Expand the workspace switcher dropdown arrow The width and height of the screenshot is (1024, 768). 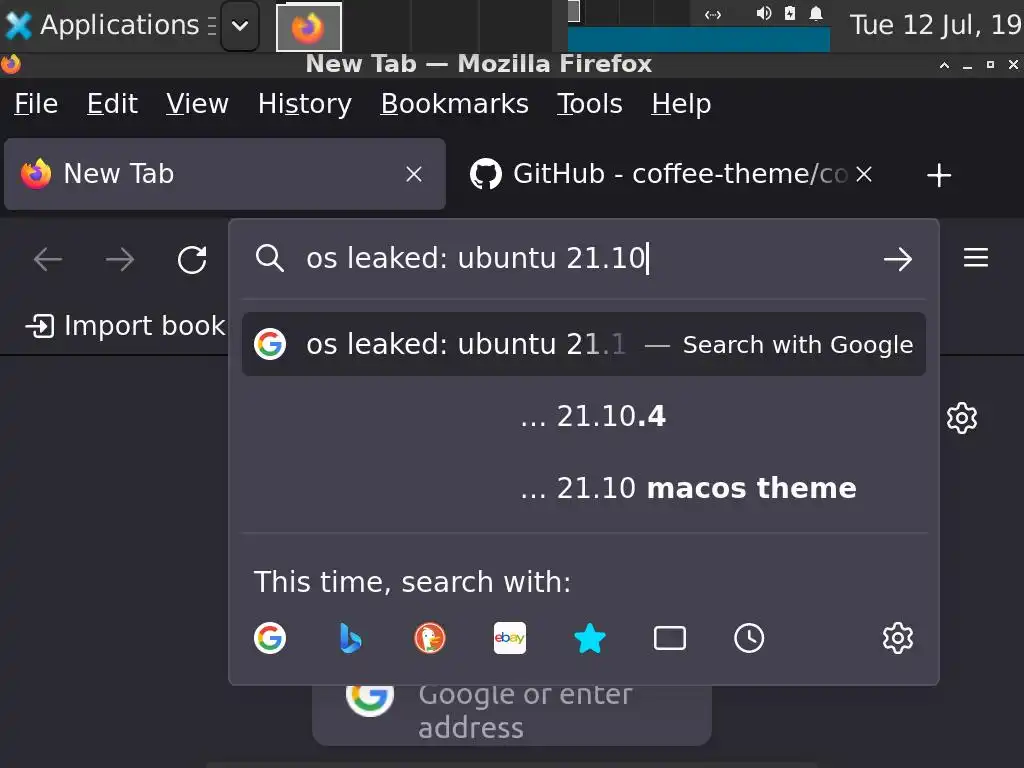240,26
